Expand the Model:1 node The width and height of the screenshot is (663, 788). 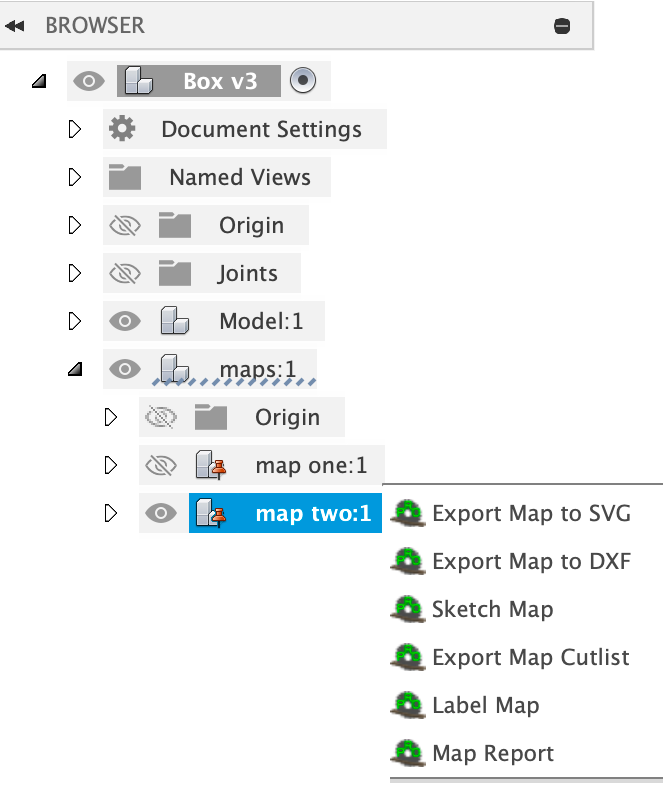tap(75, 321)
